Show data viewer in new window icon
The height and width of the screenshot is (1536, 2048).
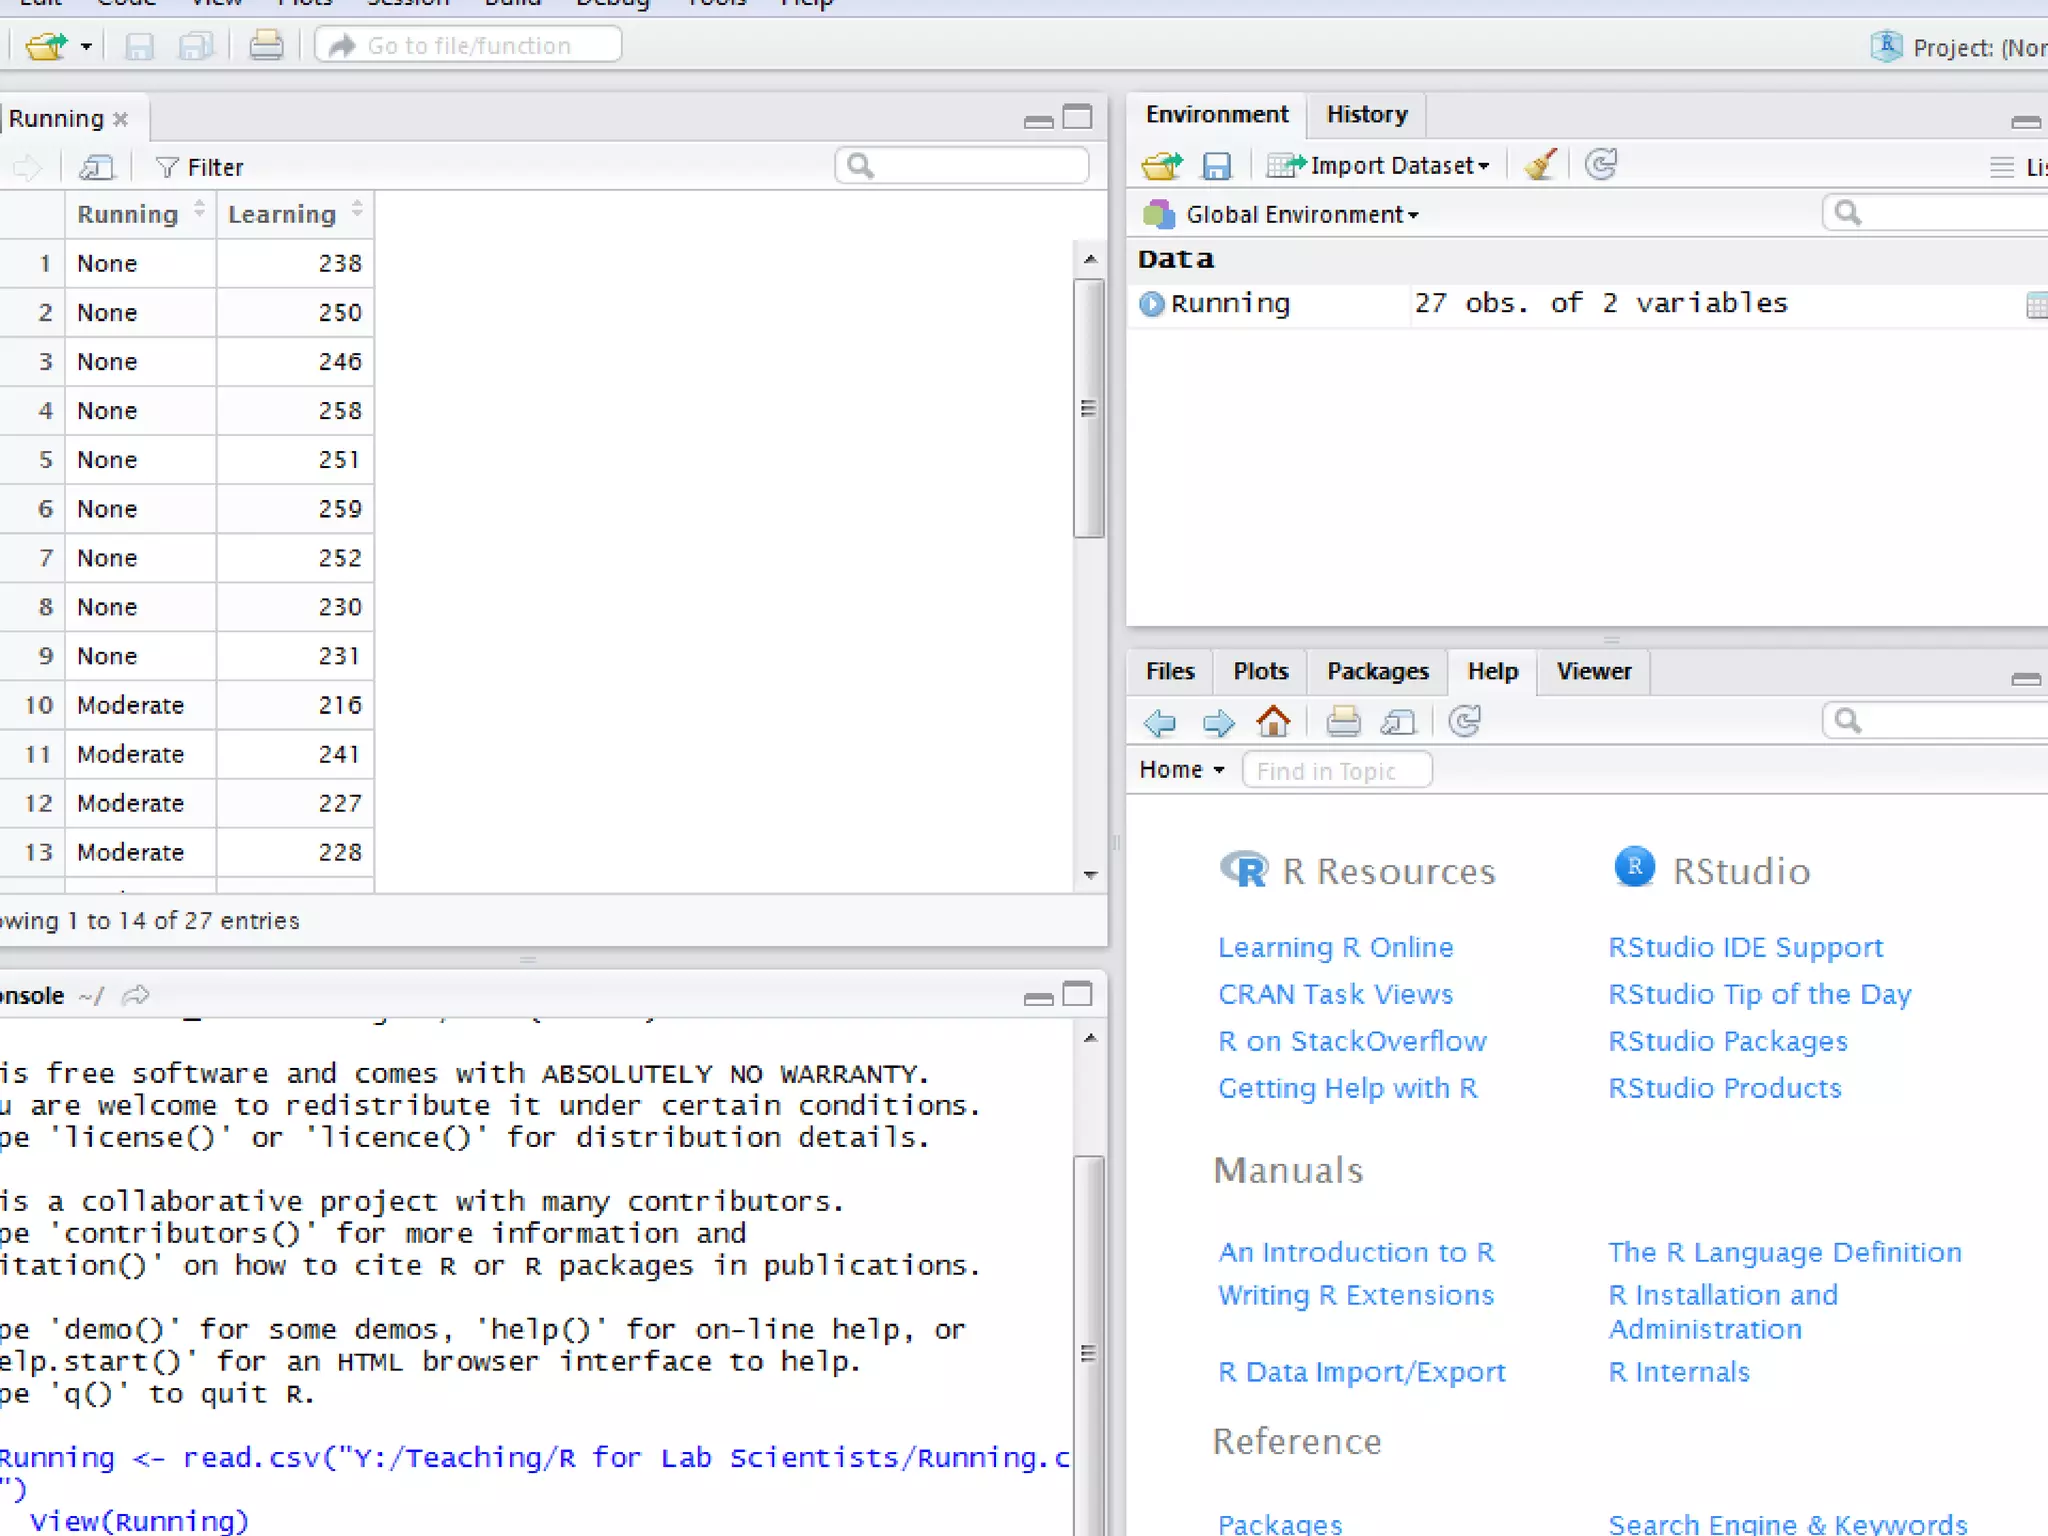pyautogui.click(x=97, y=167)
